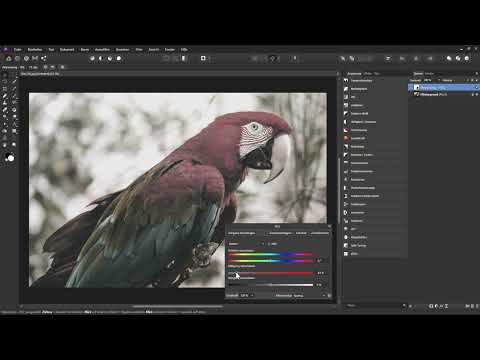The image size is (480, 360).
Task: Apply Auto Colours from the toolbar
Action: [110, 58]
